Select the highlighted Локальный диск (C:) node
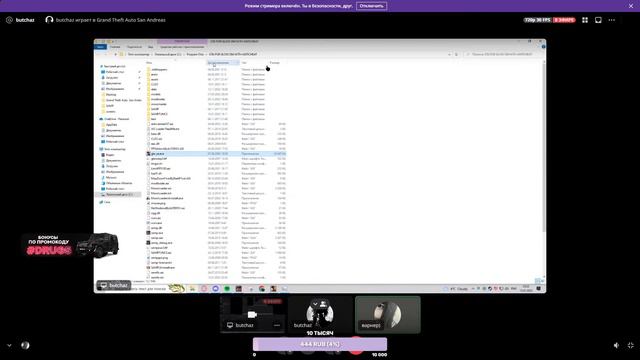This screenshot has height=360, width=640. coord(118,194)
